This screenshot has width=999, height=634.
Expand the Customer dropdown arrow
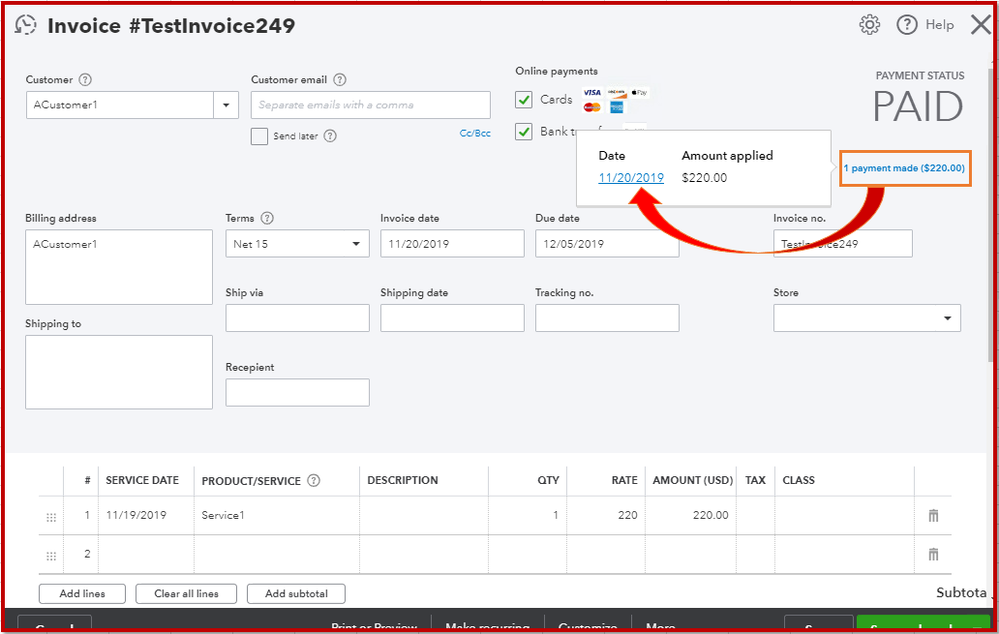(x=226, y=105)
